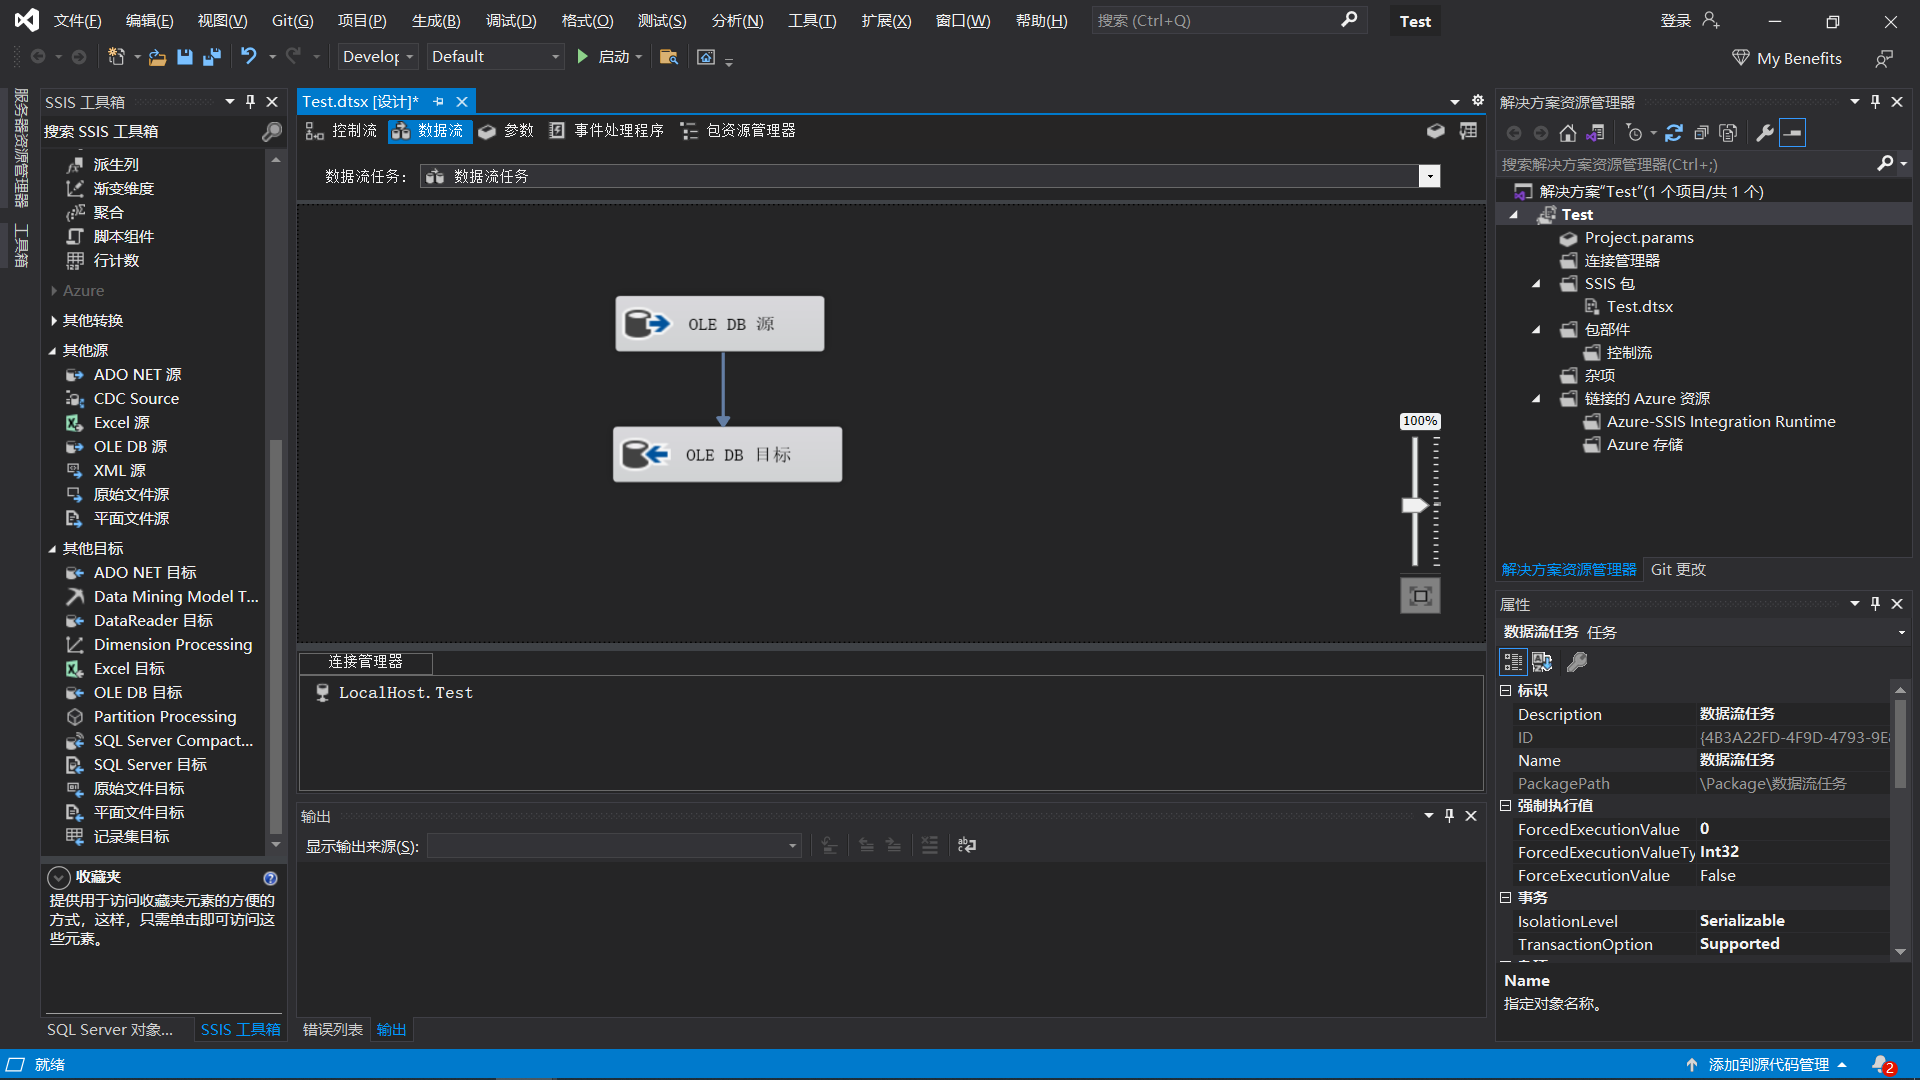Select the LocalHost.Test connection manager
The image size is (1920, 1080).
coord(404,693)
